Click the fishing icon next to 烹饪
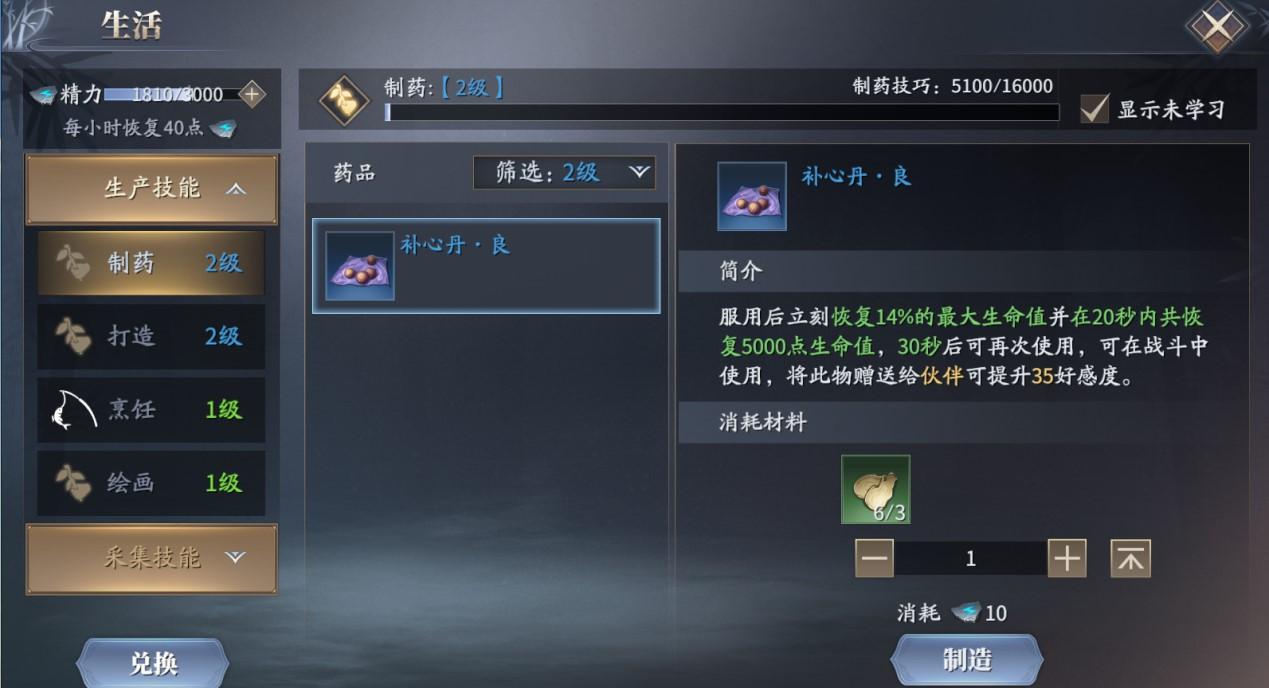 tap(73, 409)
